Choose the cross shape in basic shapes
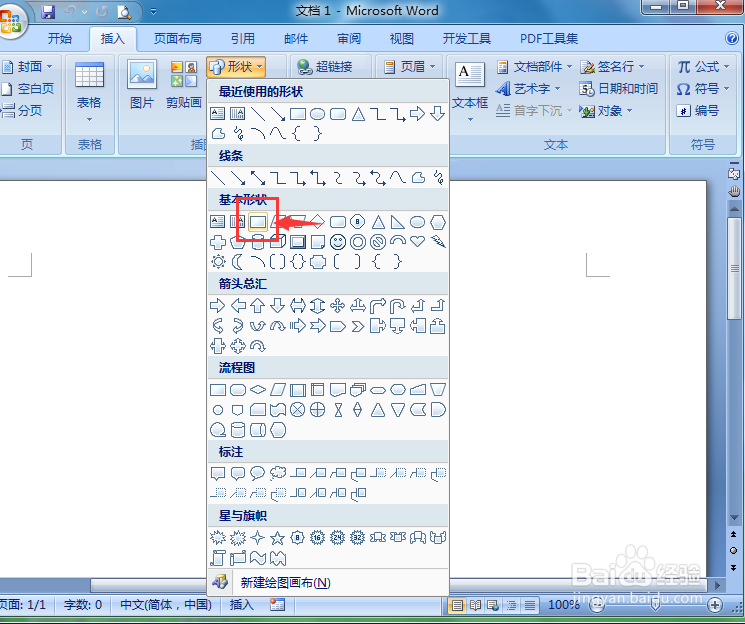Image resolution: width=745 pixels, height=624 pixels. click(x=218, y=242)
